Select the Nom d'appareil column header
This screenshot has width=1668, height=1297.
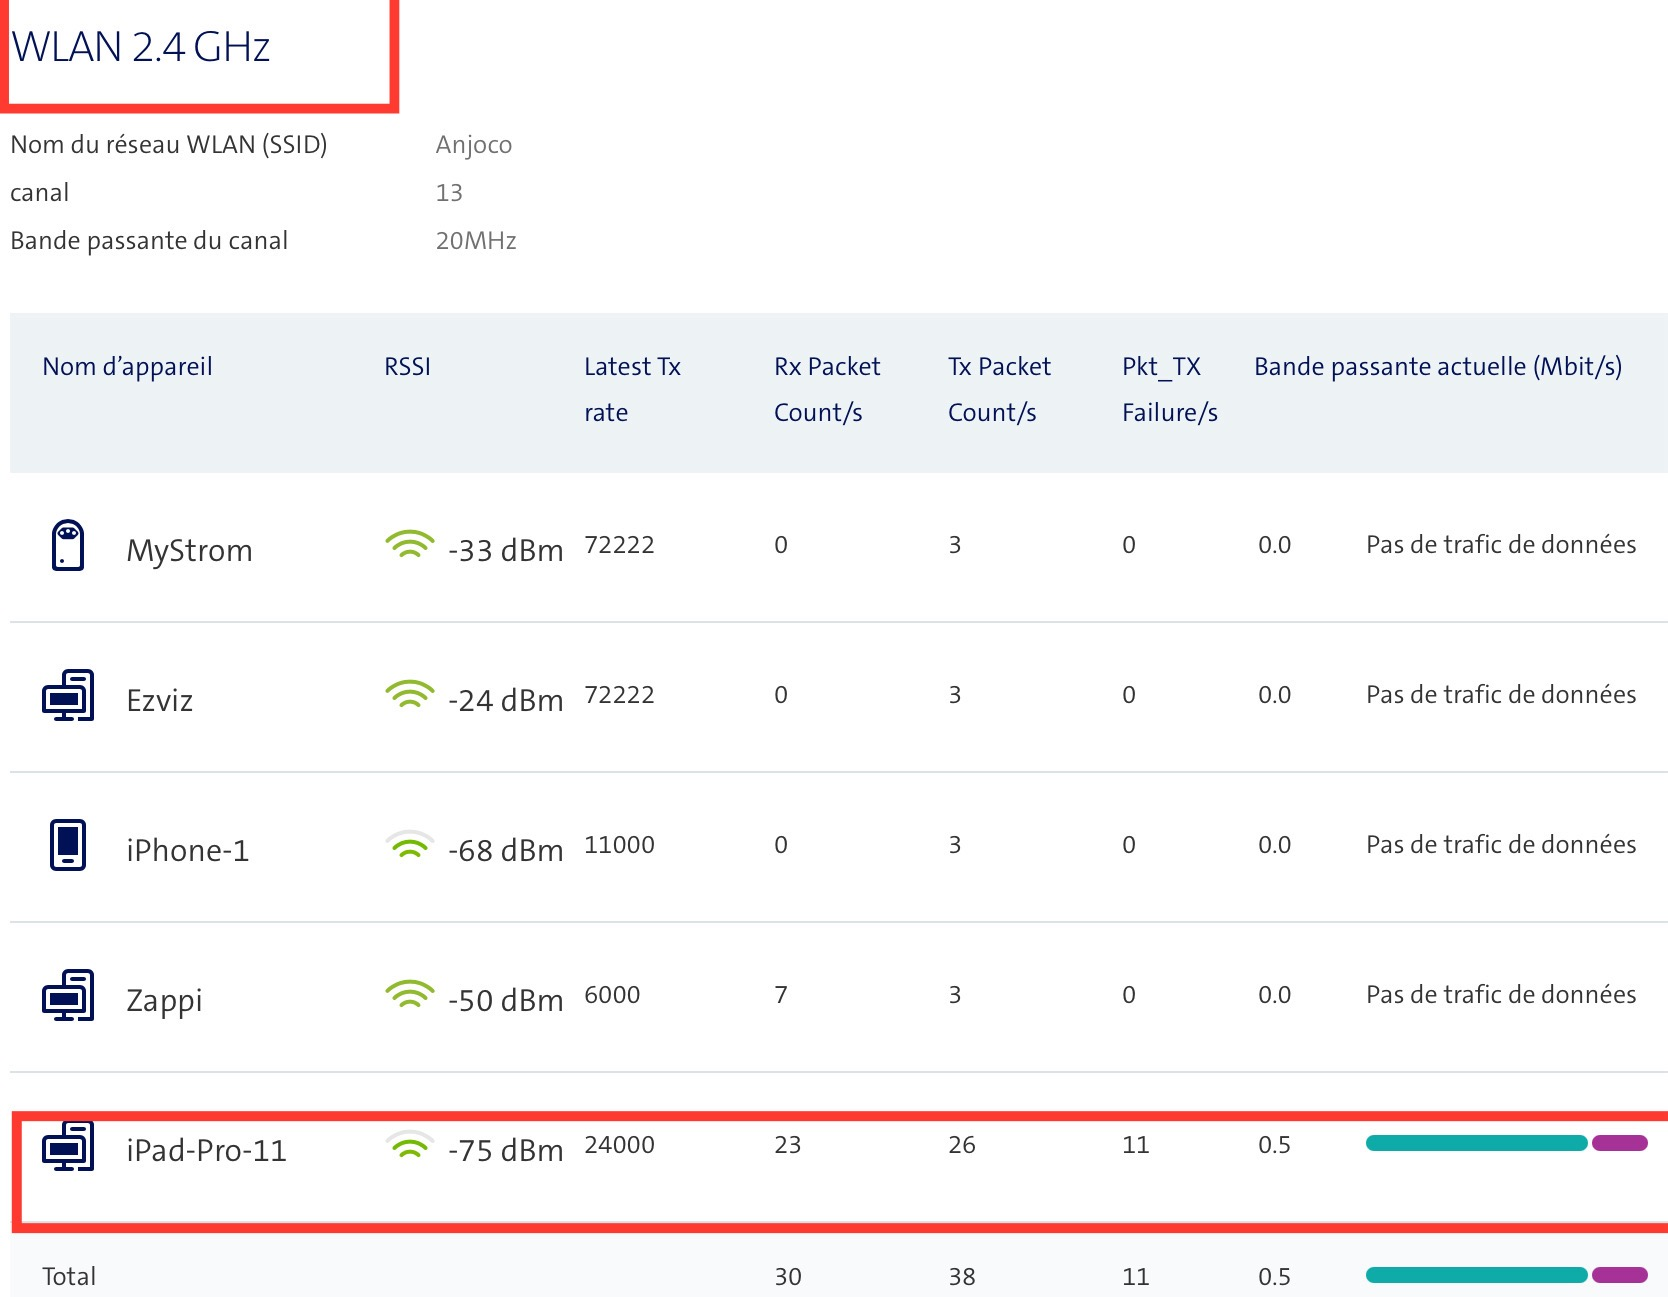pos(127,367)
